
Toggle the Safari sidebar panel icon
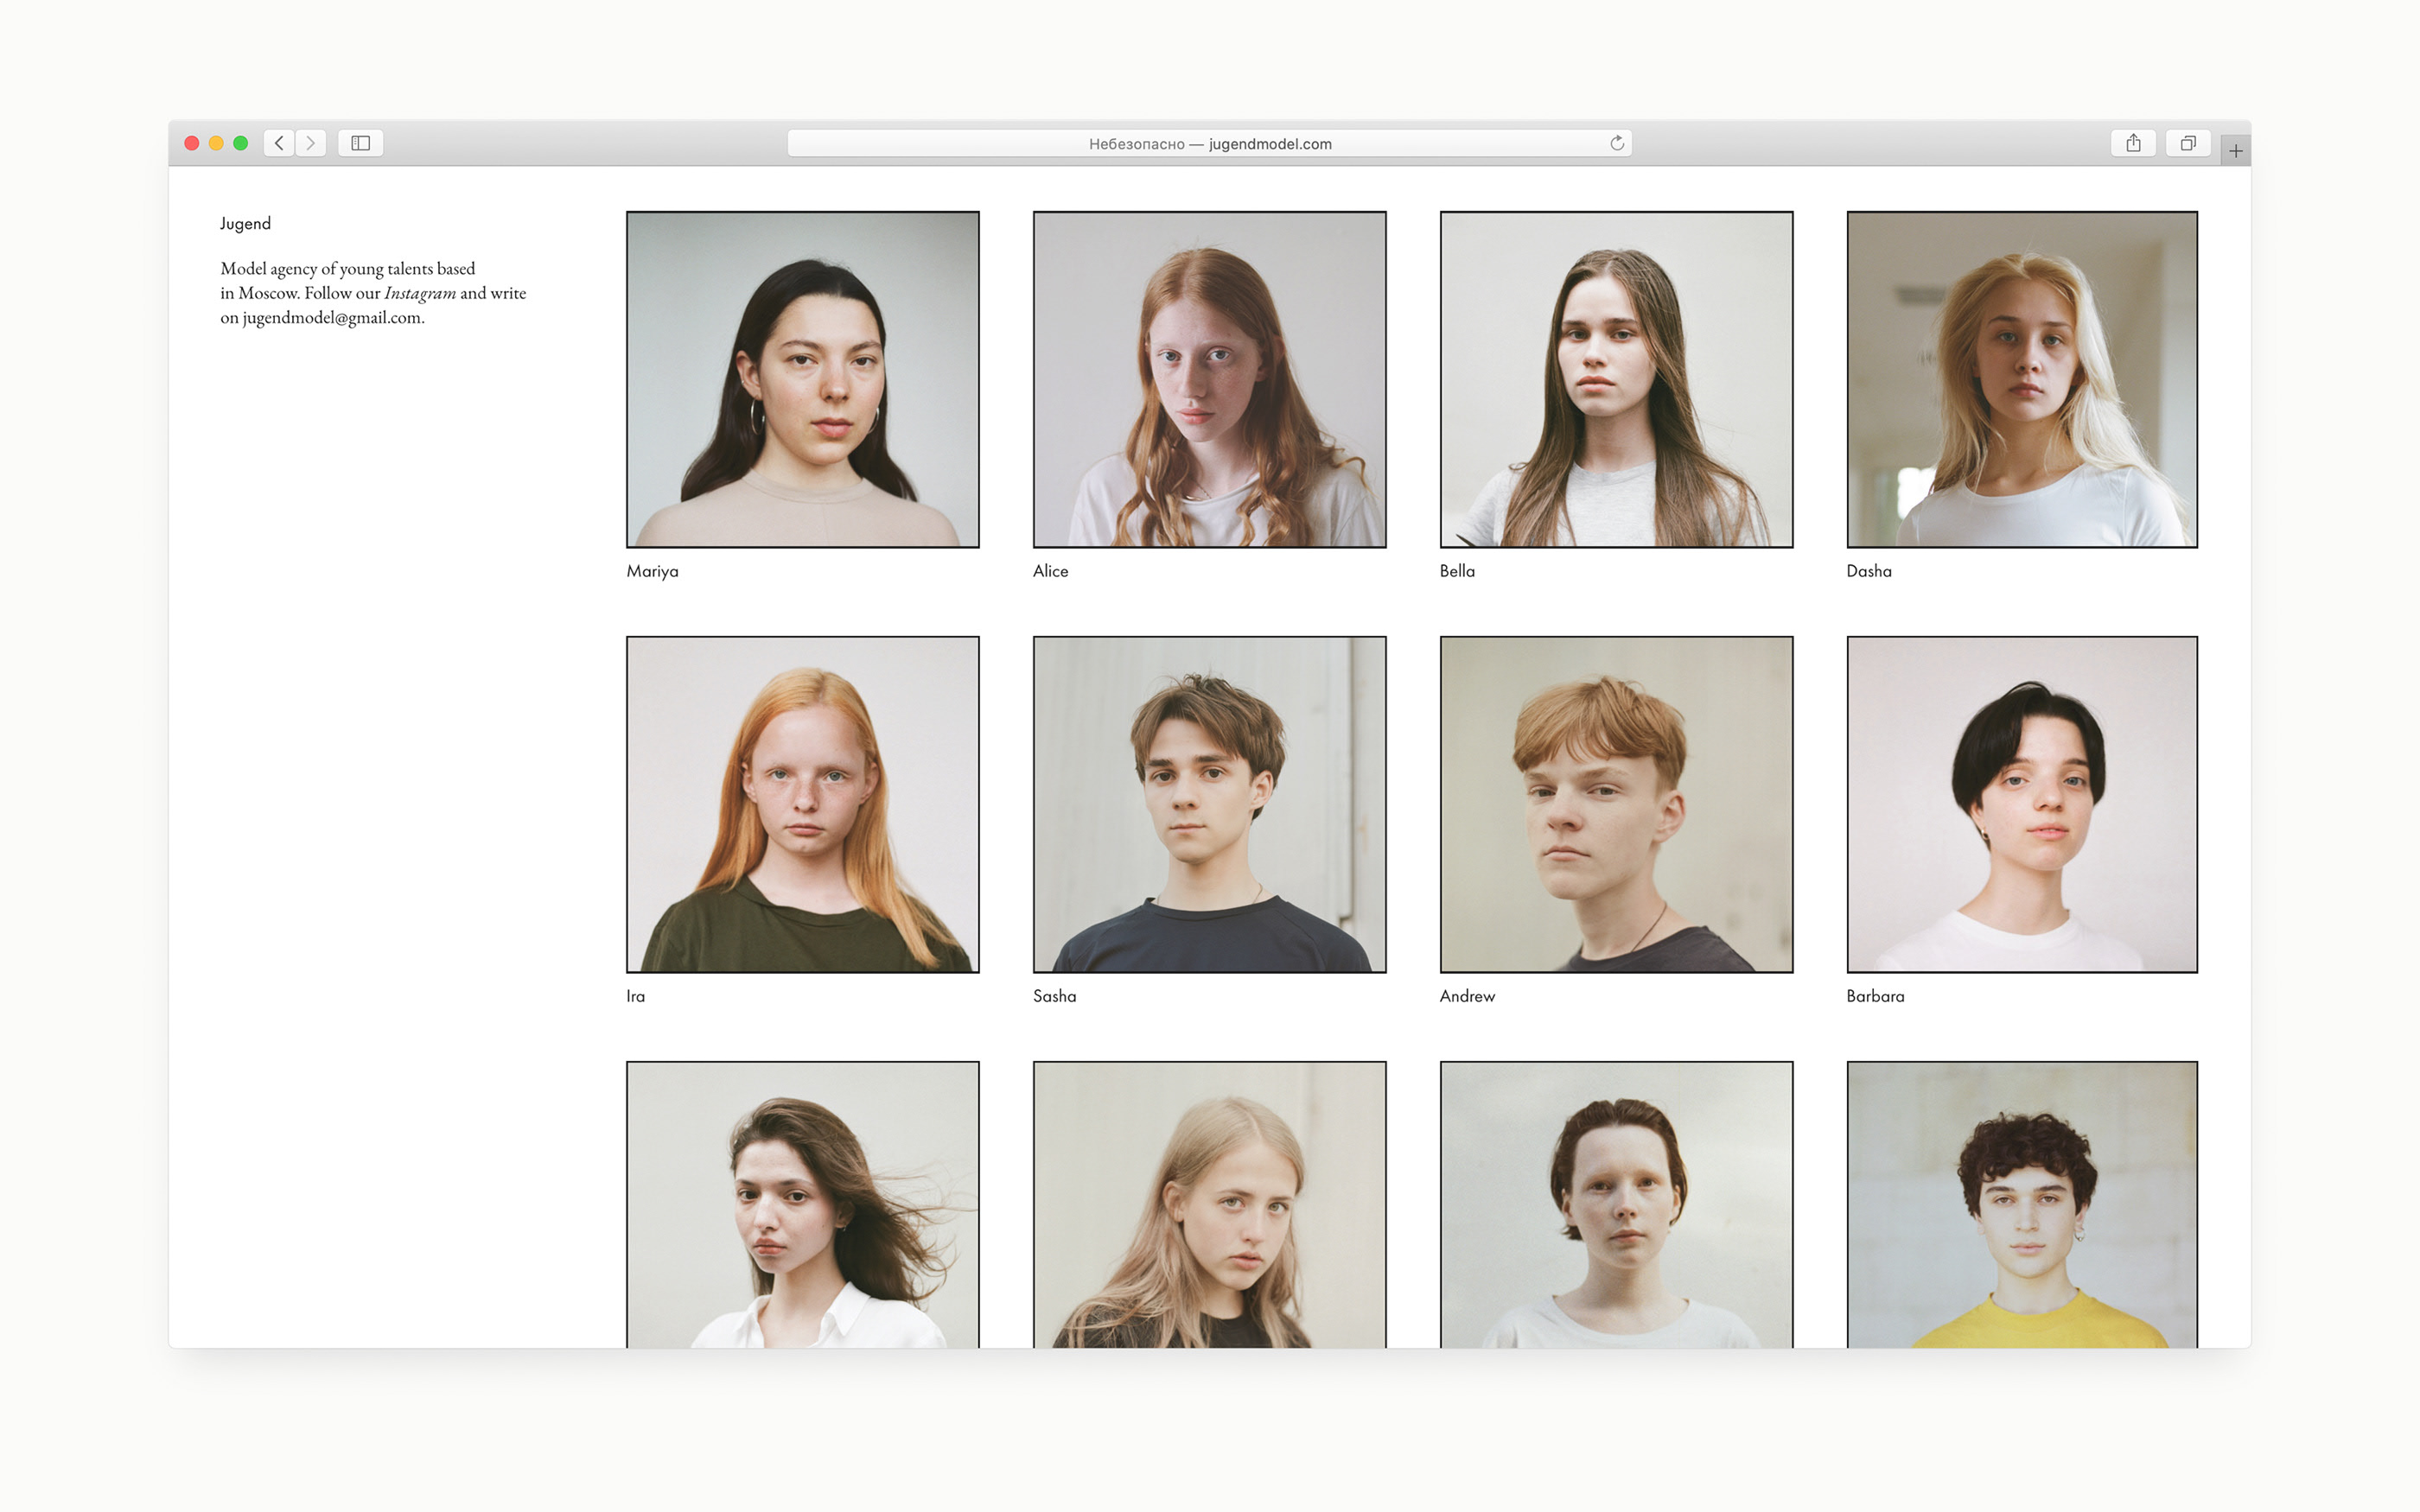(x=360, y=143)
